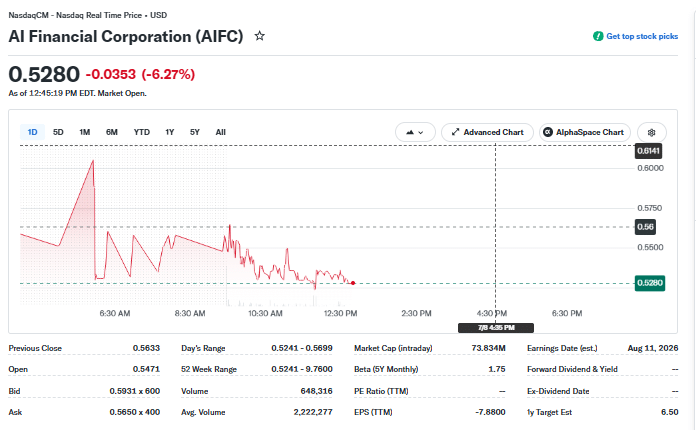Image resolution: width=696 pixels, height=430 pixels.
Task: Click Bid value 0.5931 x 600
Action: [x=134, y=391]
